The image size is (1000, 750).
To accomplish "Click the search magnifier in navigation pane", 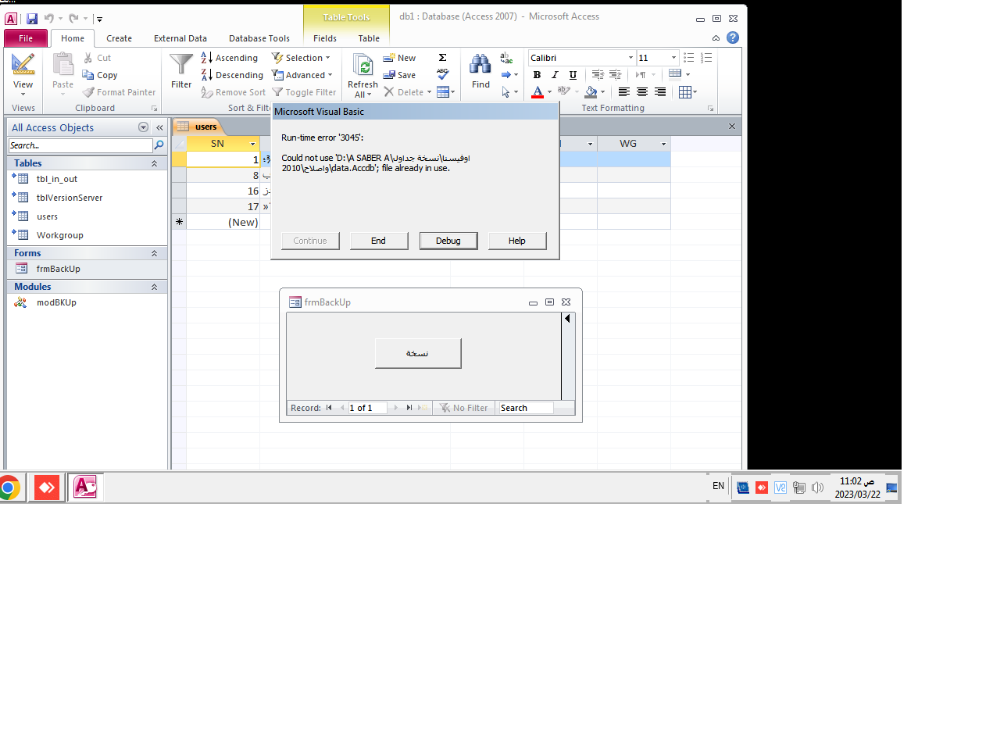I will click(159, 145).
